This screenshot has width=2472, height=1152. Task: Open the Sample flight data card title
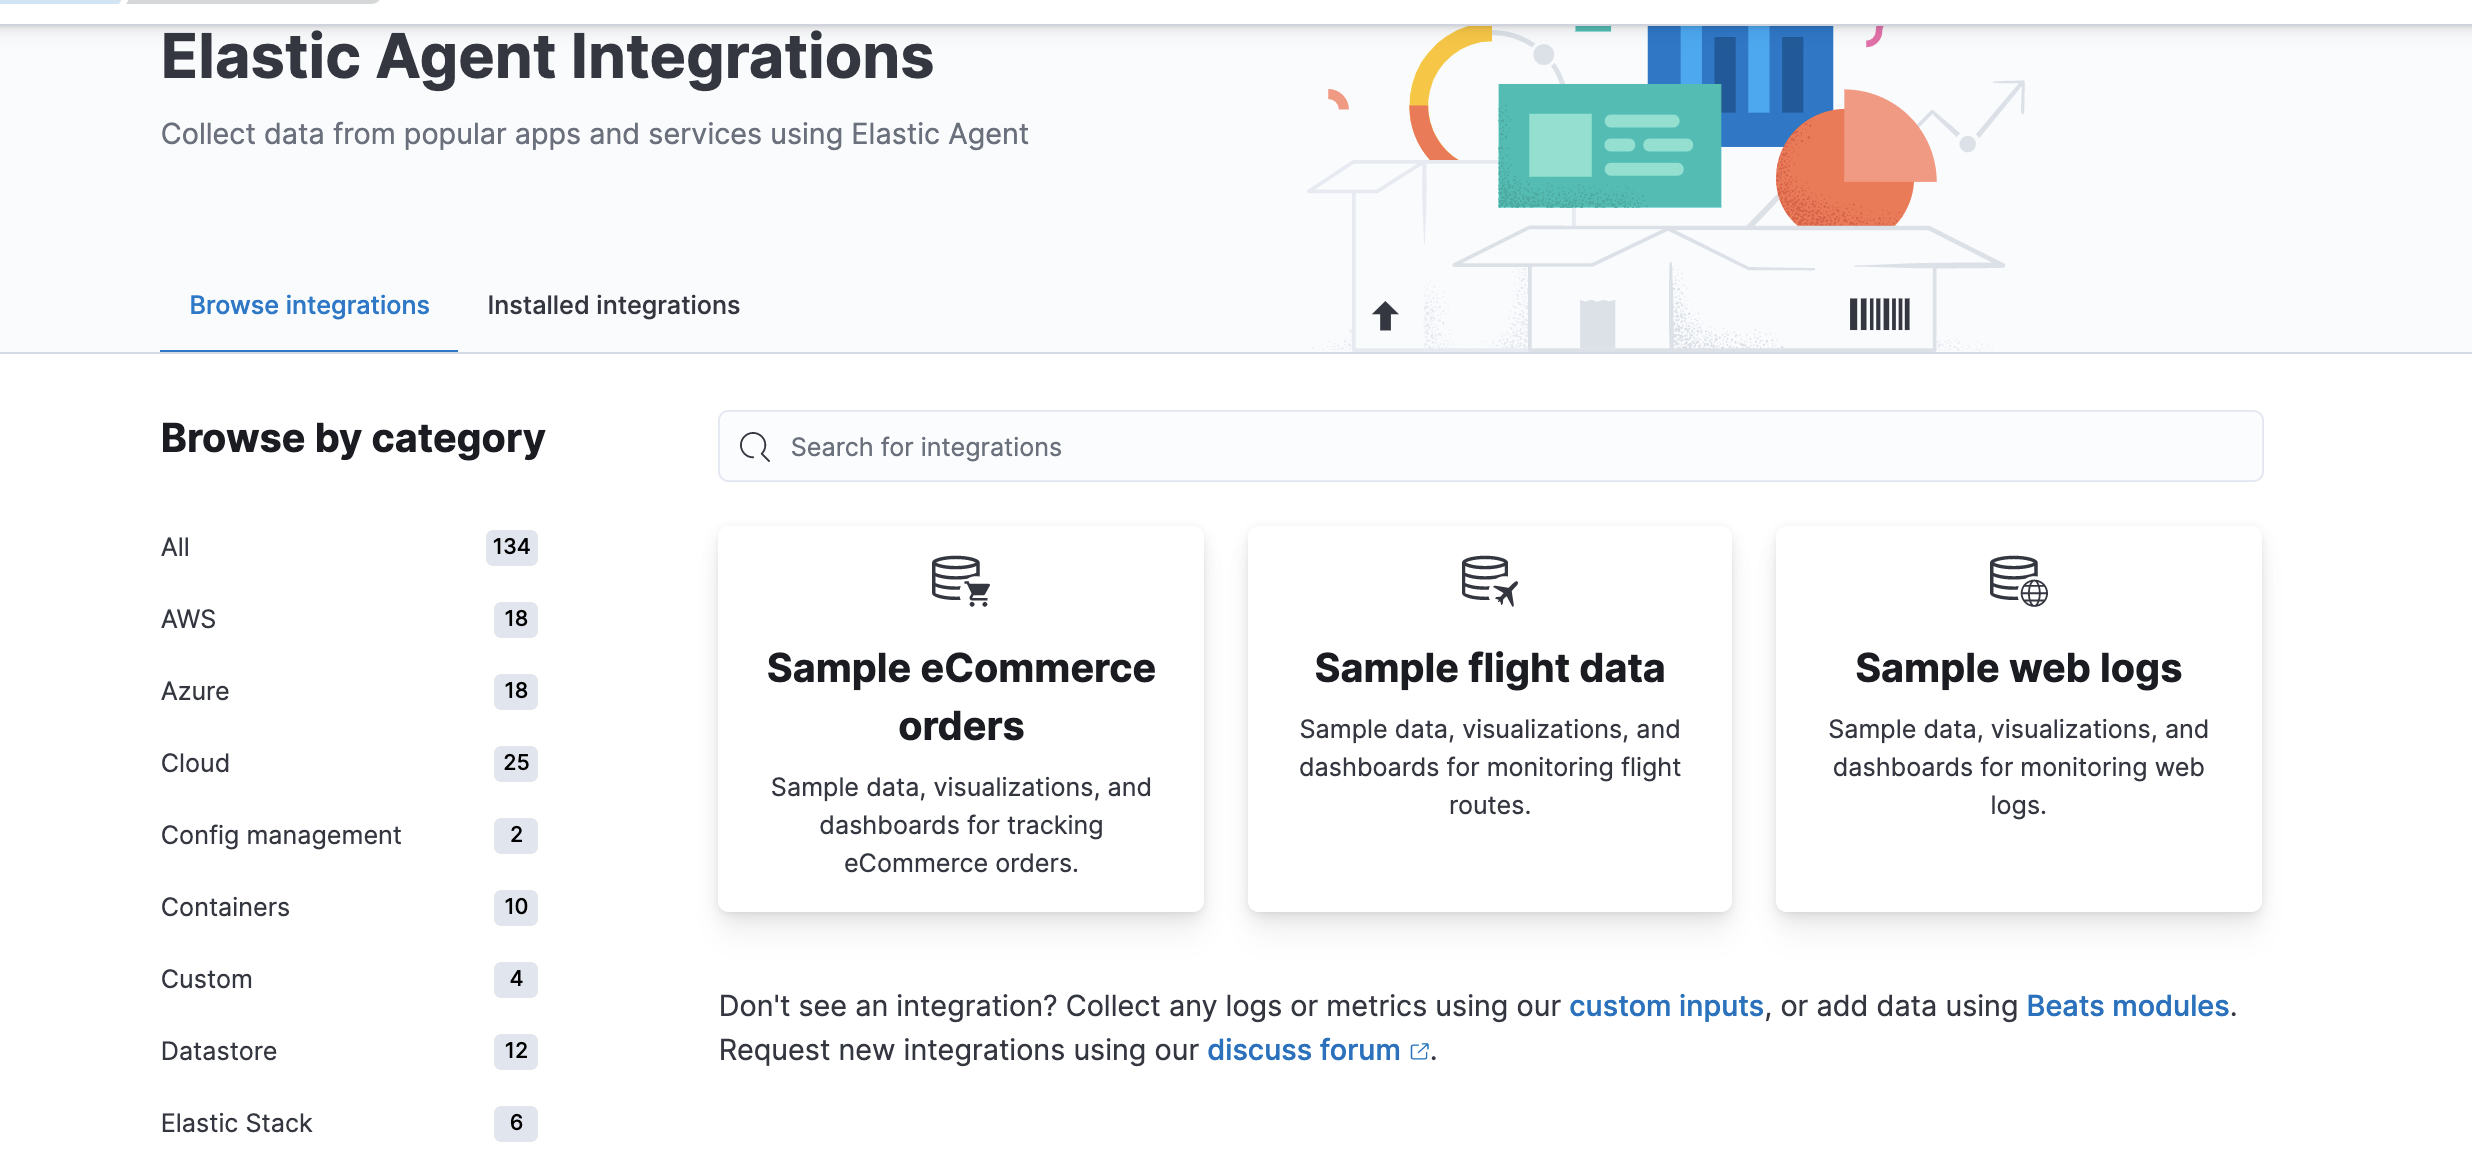pos(1489,668)
